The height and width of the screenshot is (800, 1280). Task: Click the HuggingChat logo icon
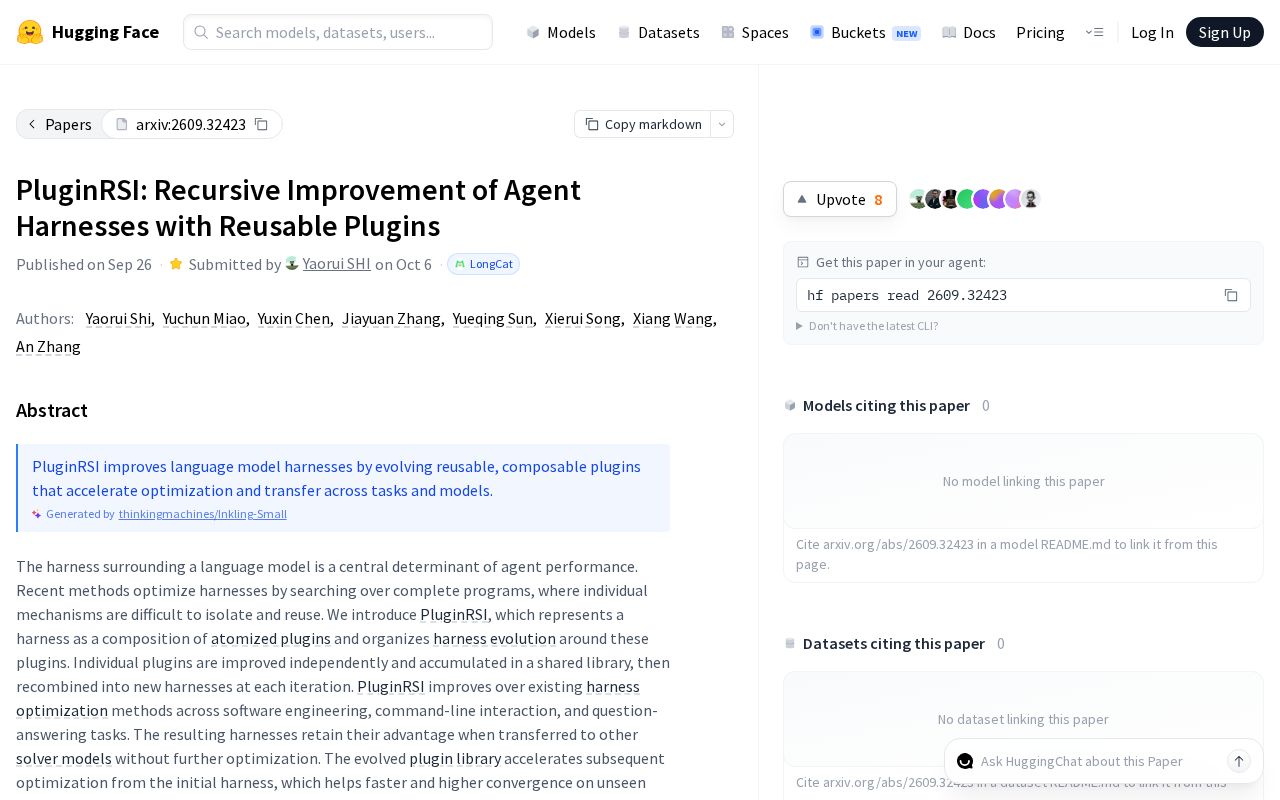[965, 761]
